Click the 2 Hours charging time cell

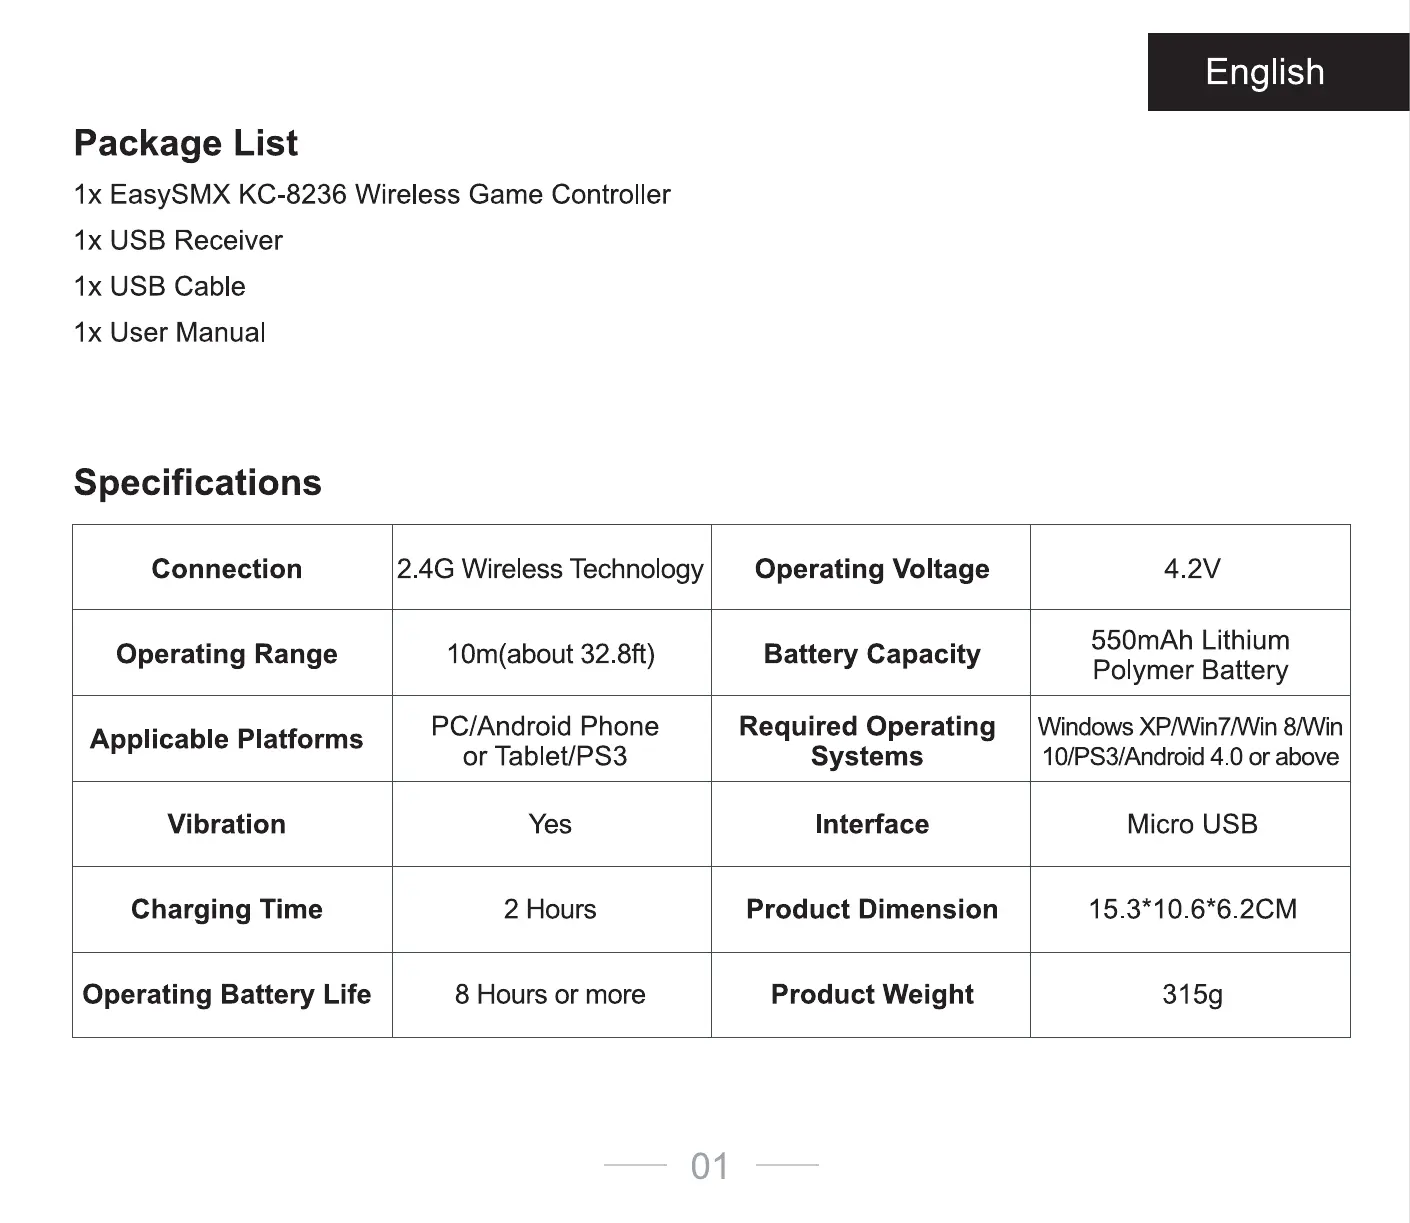[x=550, y=909]
